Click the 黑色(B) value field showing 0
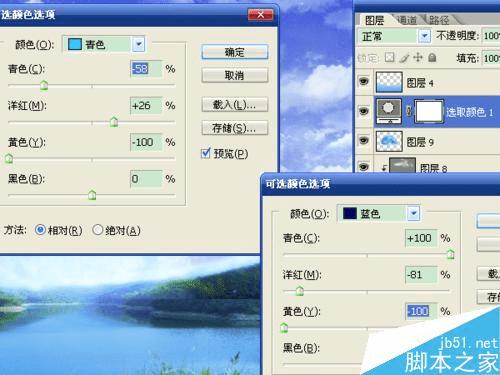The height and width of the screenshot is (375, 500). (146, 179)
